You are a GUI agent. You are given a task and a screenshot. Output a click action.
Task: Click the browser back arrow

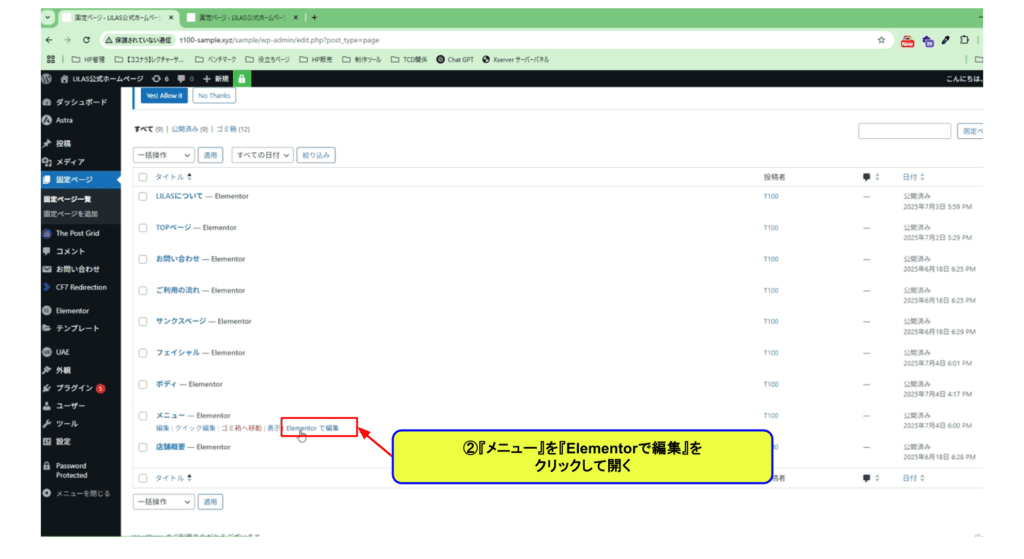pyautogui.click(x=49, y=40)
